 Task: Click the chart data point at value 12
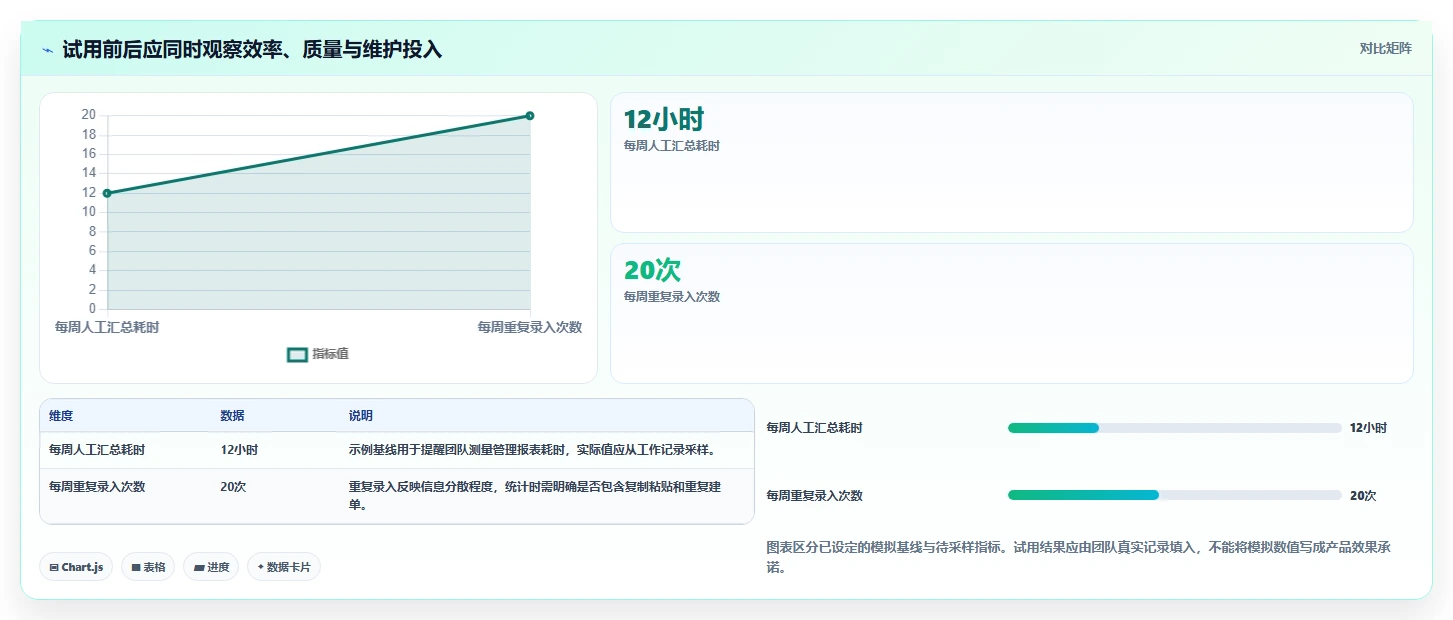coord(107,193)
